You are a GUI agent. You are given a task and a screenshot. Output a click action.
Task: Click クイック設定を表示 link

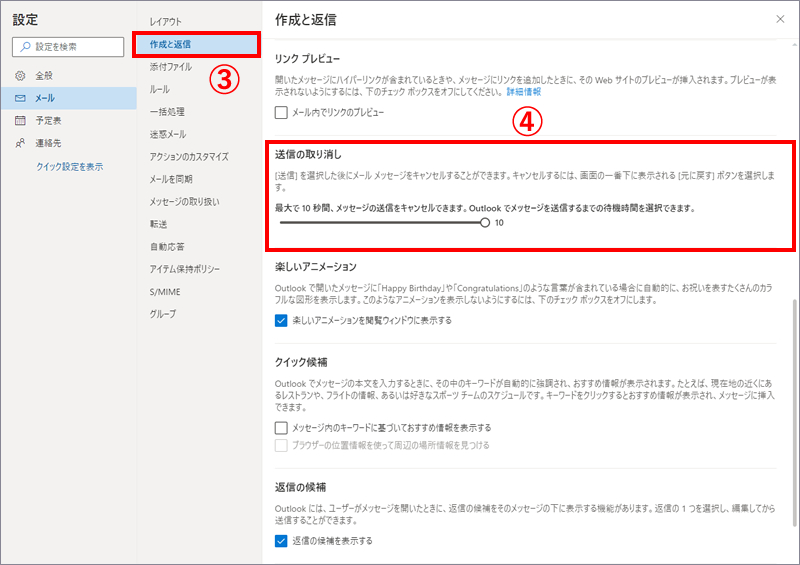coord(69,167)
